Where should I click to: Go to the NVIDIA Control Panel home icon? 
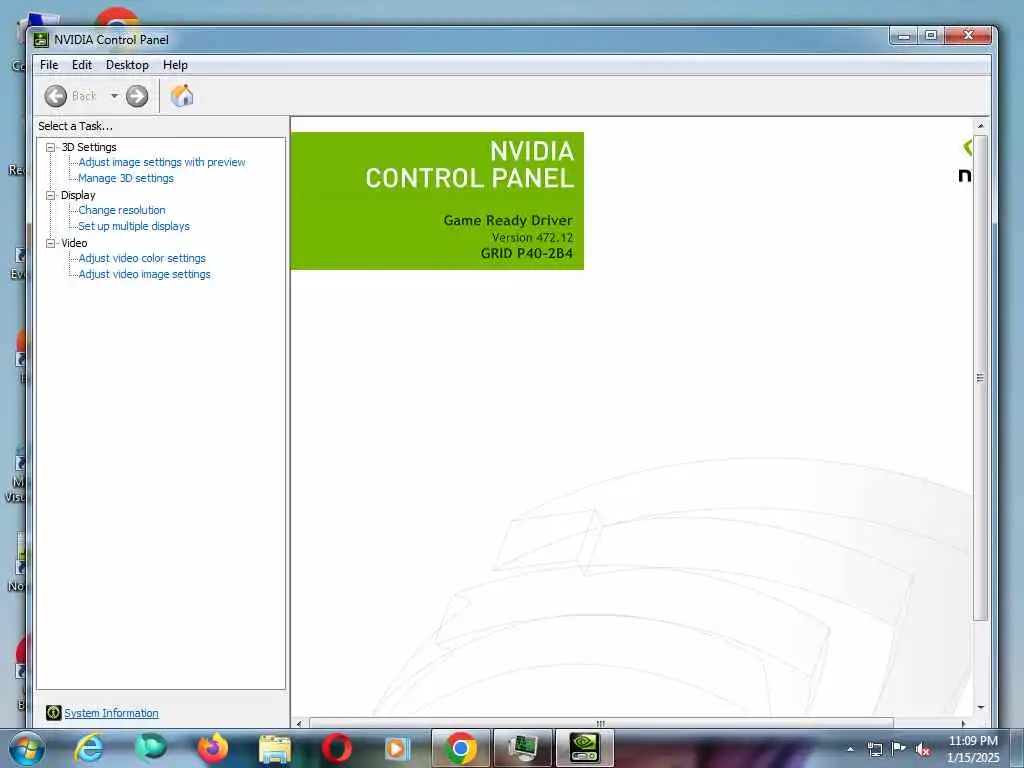(182, 96)
